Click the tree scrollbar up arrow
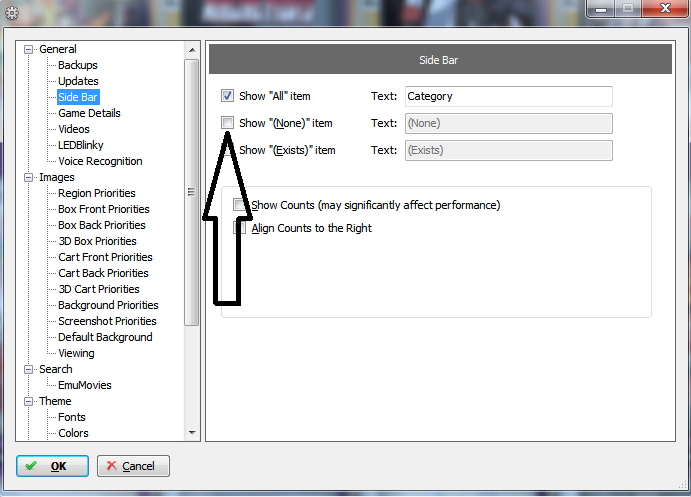 (192, 50)
